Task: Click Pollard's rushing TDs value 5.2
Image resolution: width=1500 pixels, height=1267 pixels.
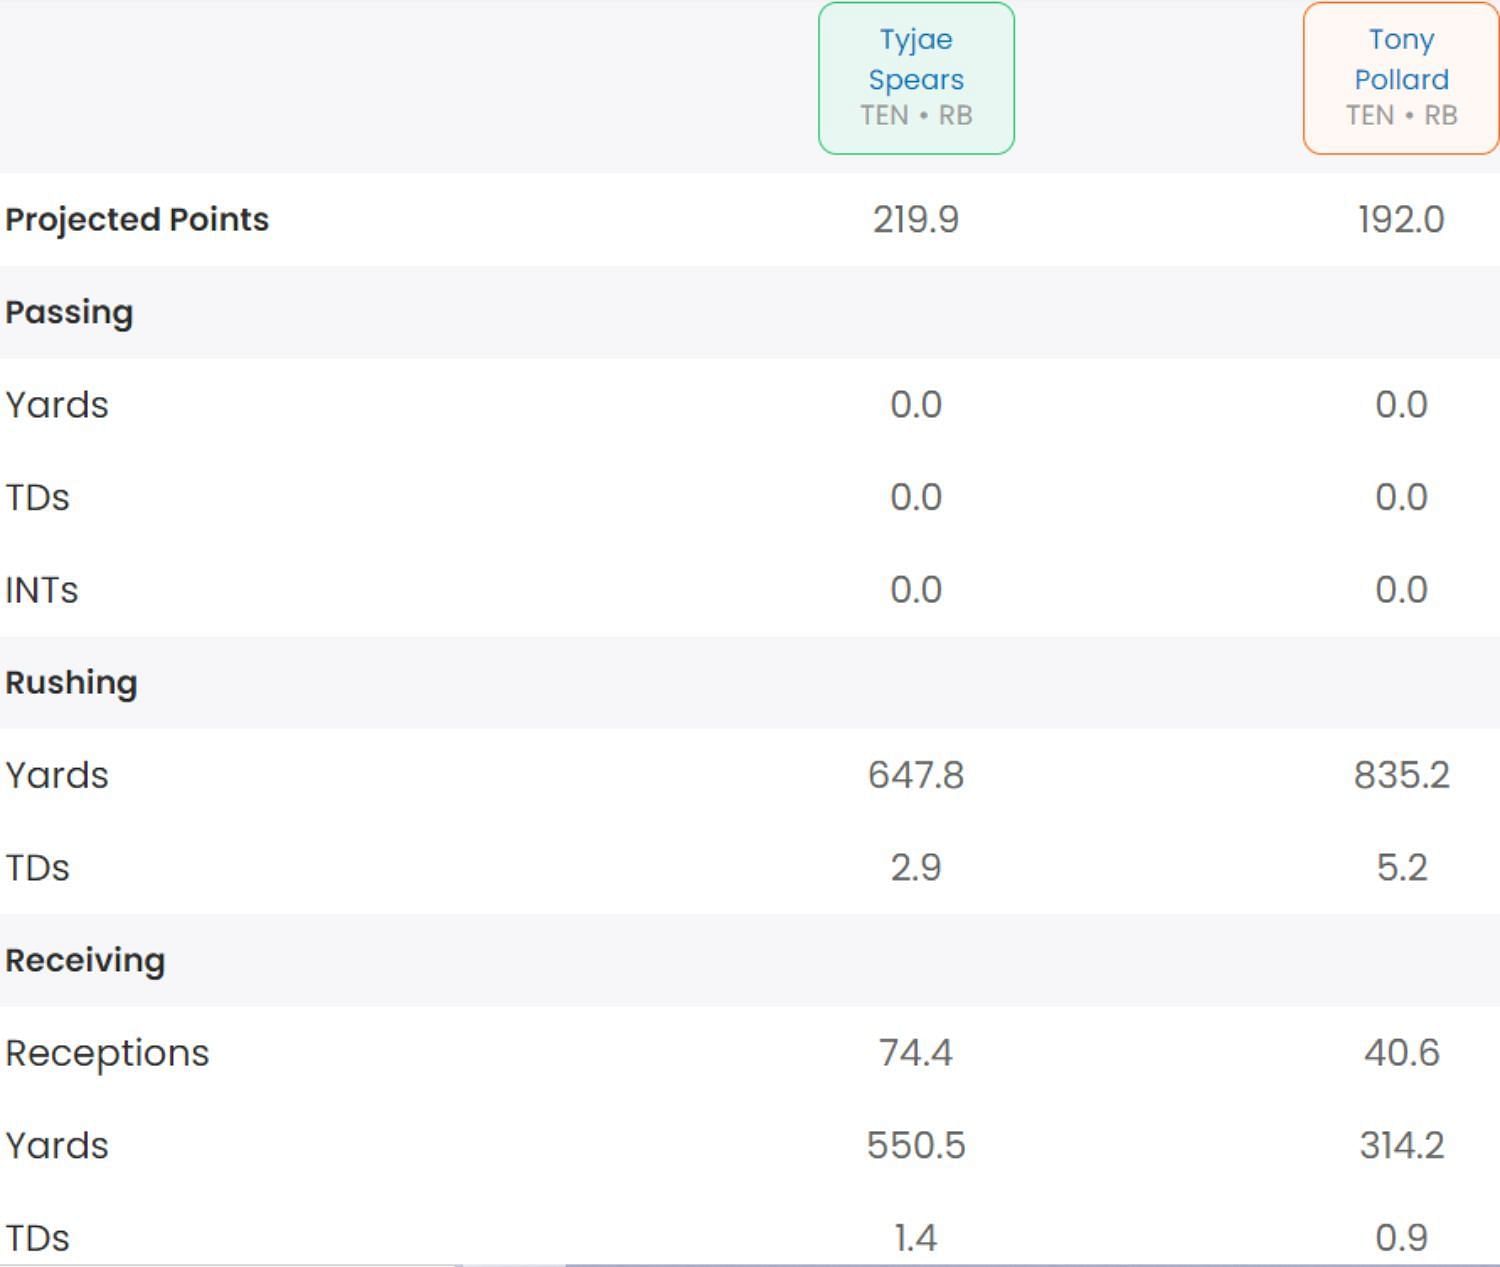Action: [x=1401, y=868]
